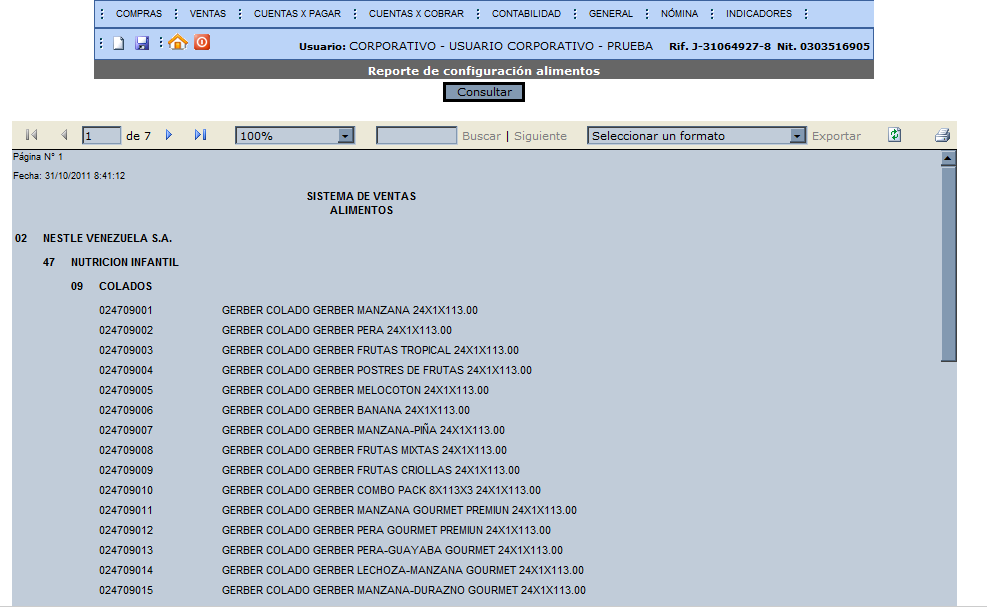Select code 024709007

[x=126, y=431]
